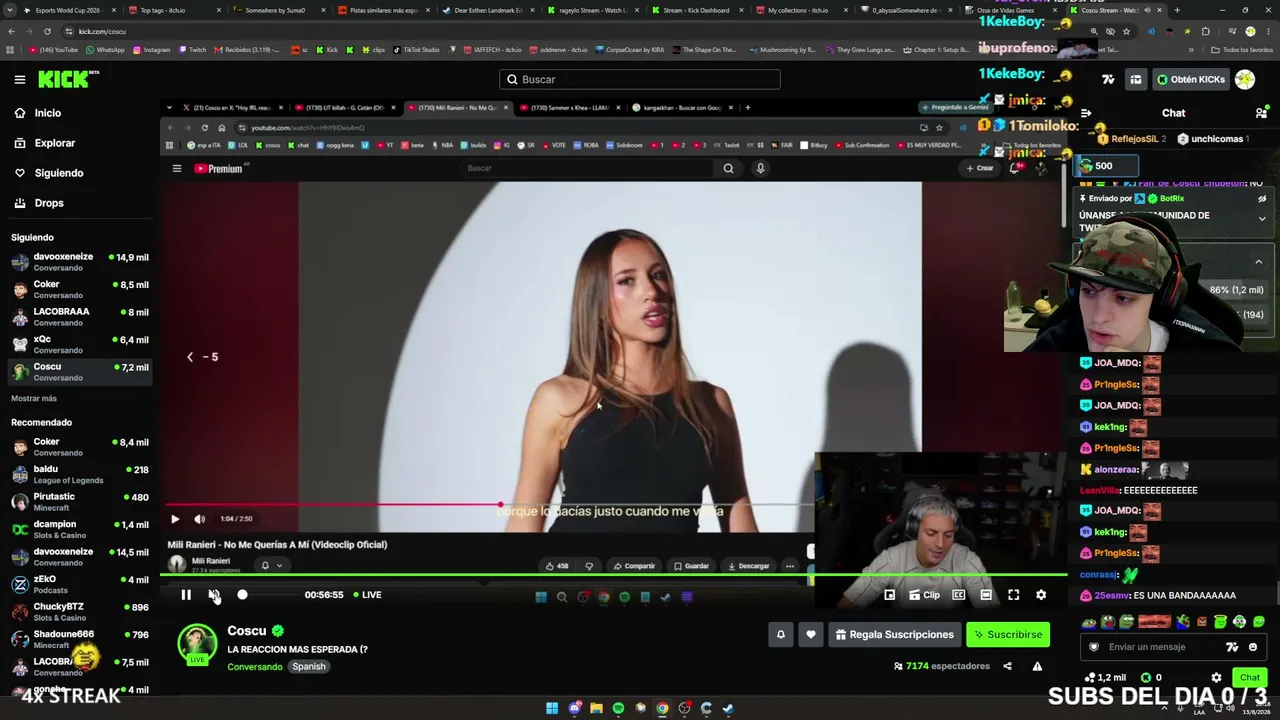The image size is (1280, 720).
Task: Open YouTube notifications bell
Action: point(1016,168)
